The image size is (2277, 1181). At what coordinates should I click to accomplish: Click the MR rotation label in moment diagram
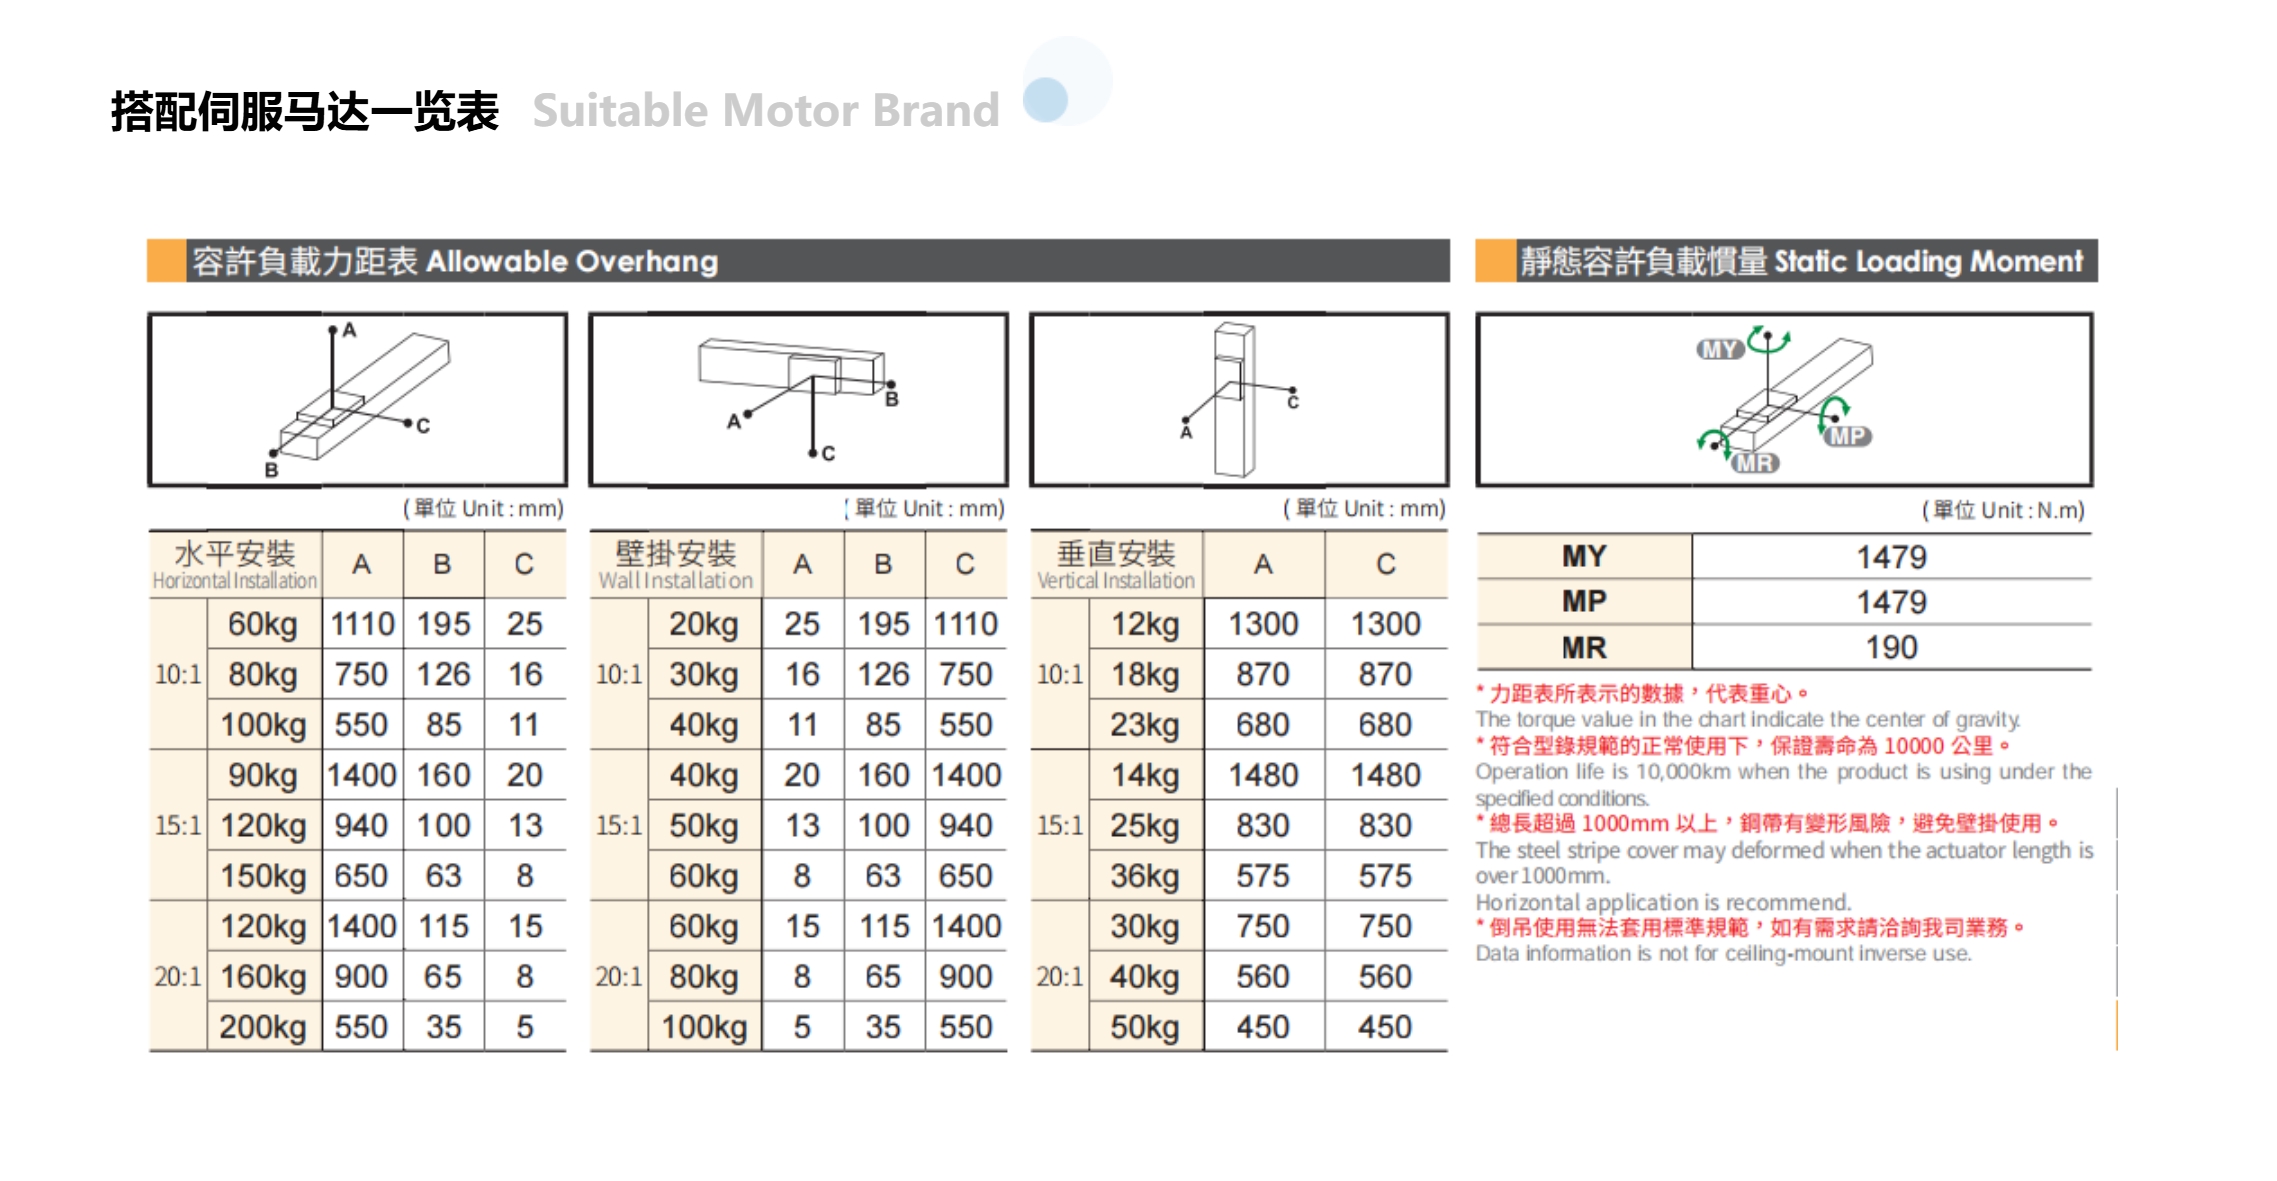pos(1755,463)
